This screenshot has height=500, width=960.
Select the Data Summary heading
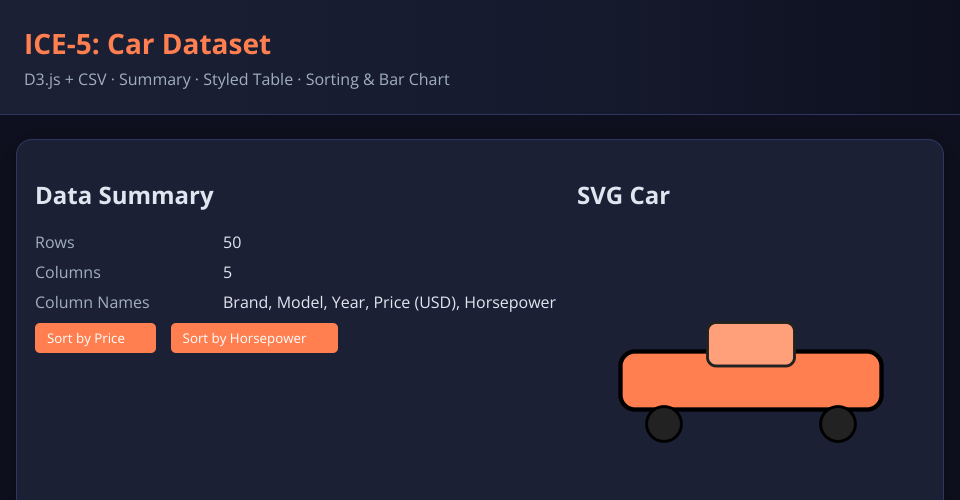pyautogui.click(x=124, y=196)
